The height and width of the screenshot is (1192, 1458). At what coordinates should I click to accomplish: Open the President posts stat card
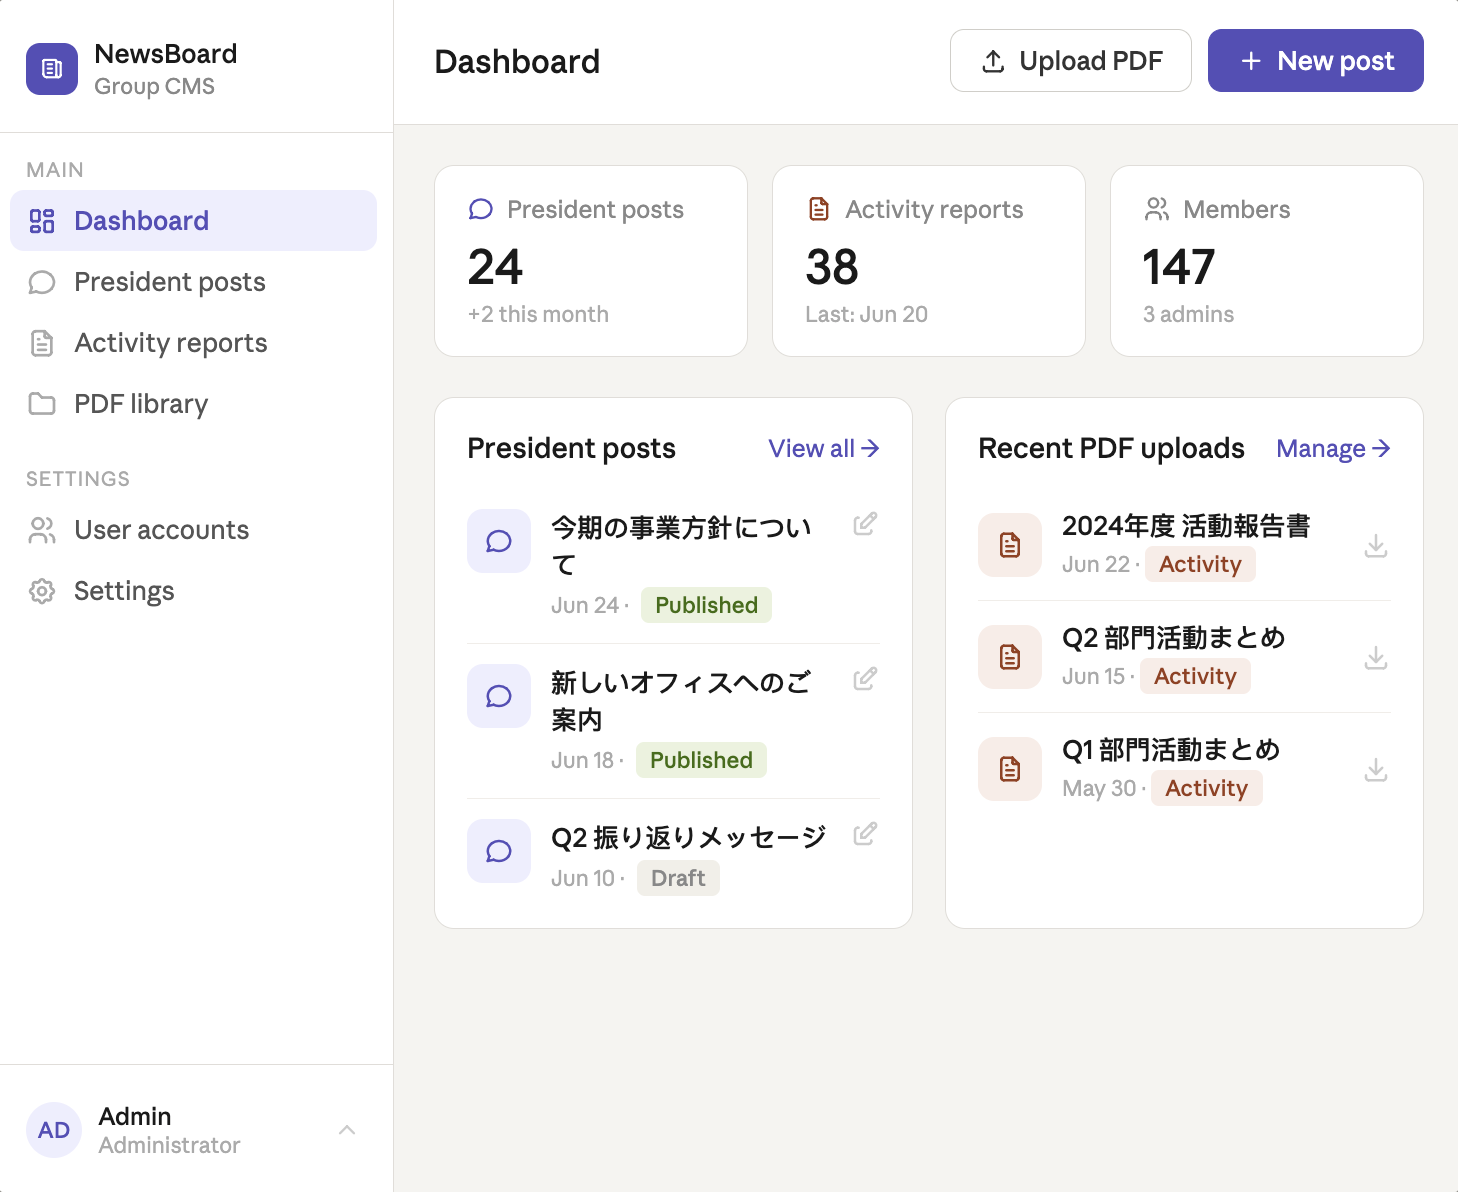pyautogui.click(x=591, y=261)
